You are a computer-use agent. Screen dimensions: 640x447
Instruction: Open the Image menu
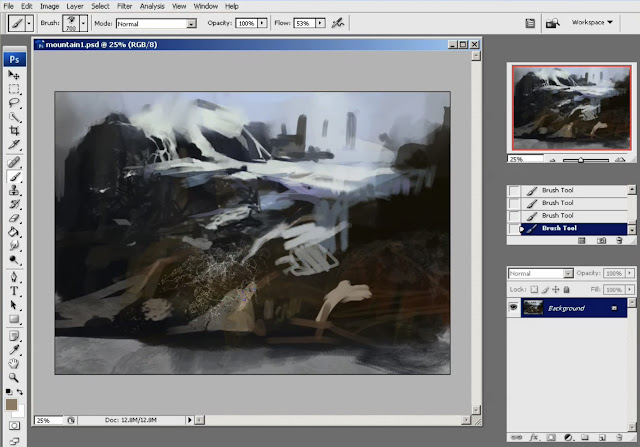click(49, 6)
